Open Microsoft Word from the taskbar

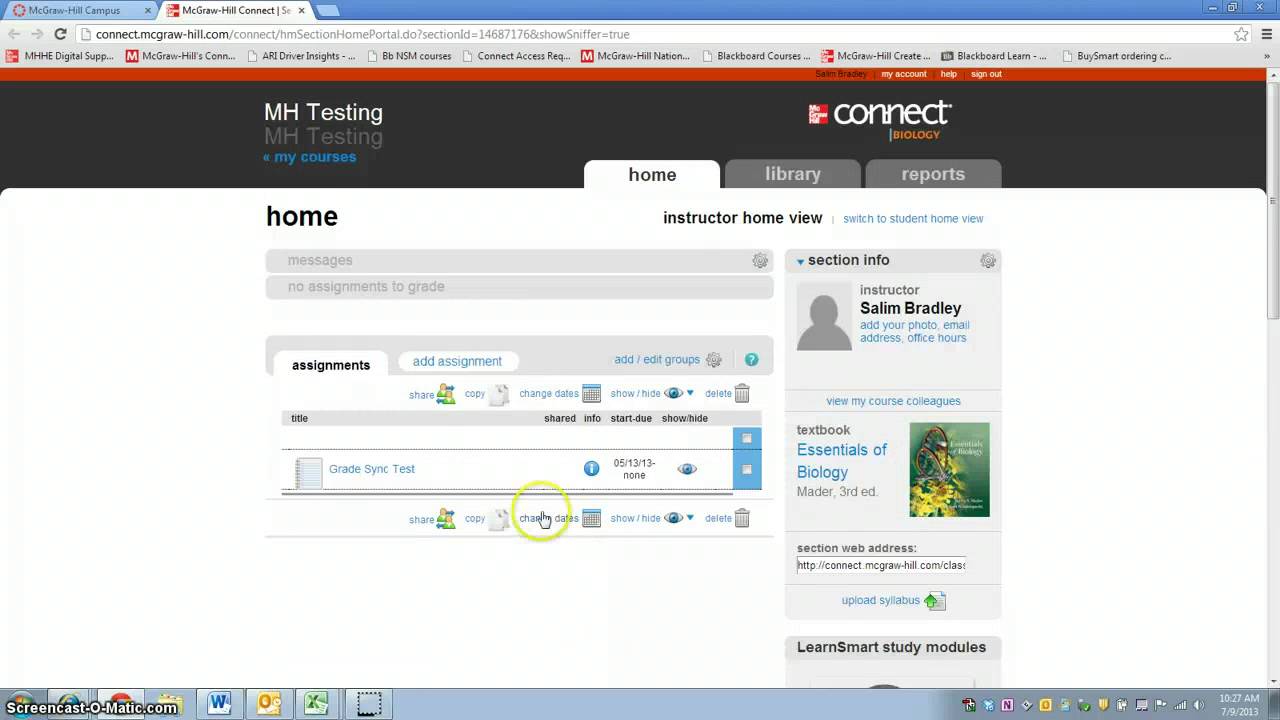click(x=219, y=703)
